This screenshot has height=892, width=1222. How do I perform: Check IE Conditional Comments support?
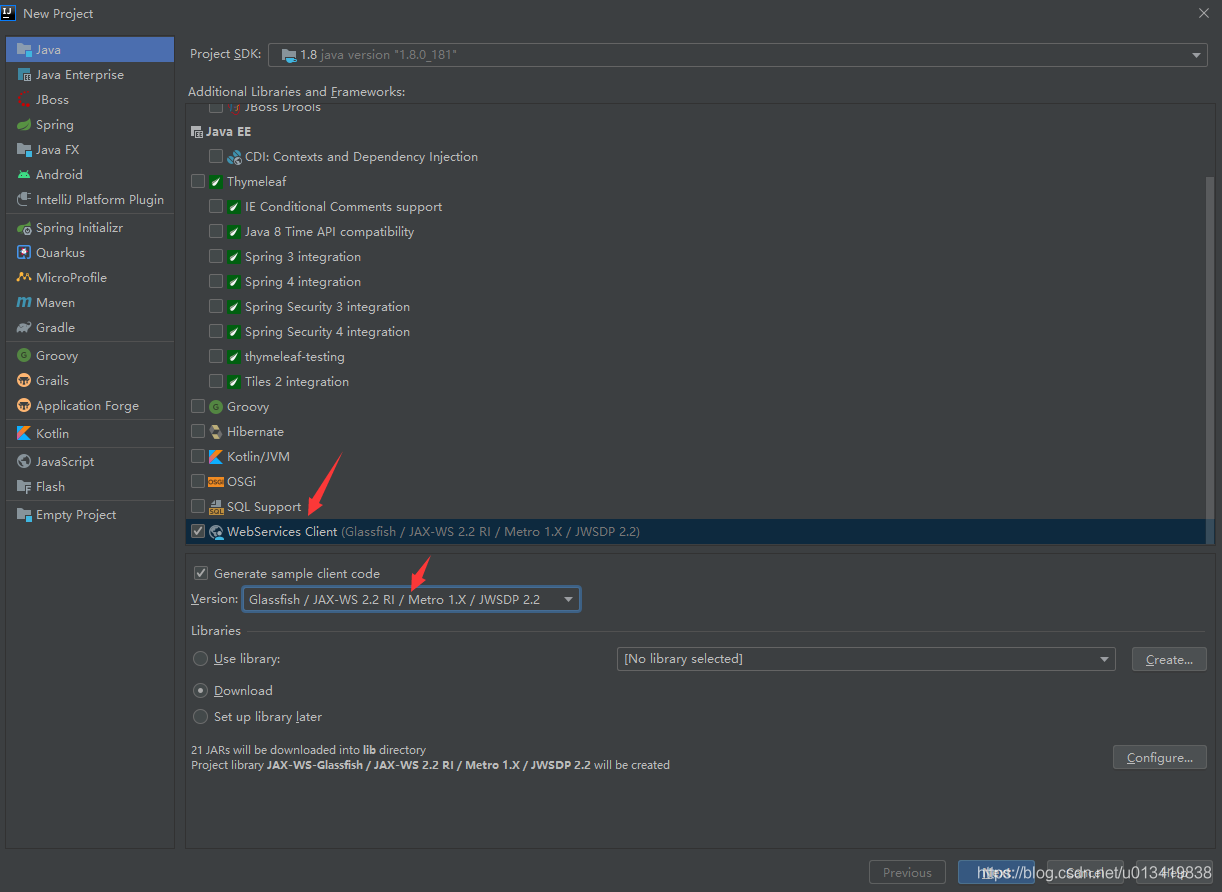tap(216, 206)
